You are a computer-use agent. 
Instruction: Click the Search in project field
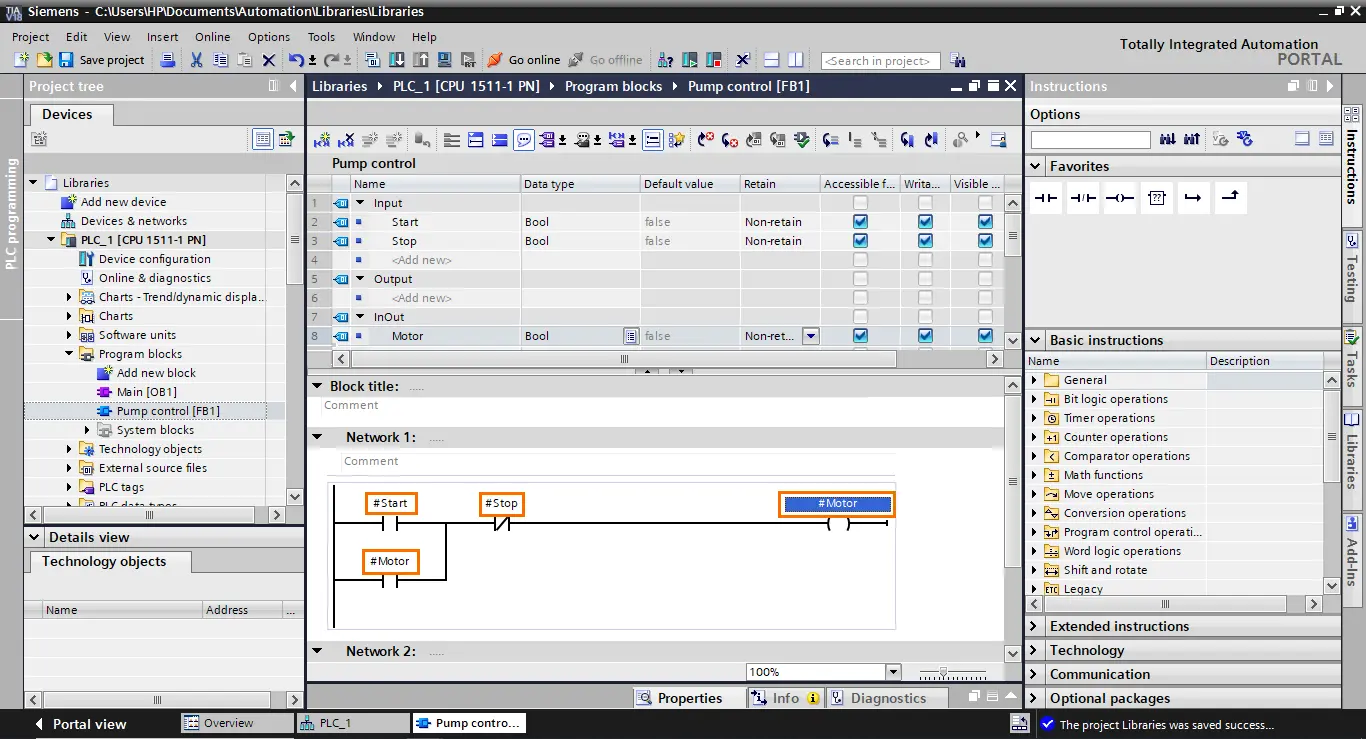(880, 61)
